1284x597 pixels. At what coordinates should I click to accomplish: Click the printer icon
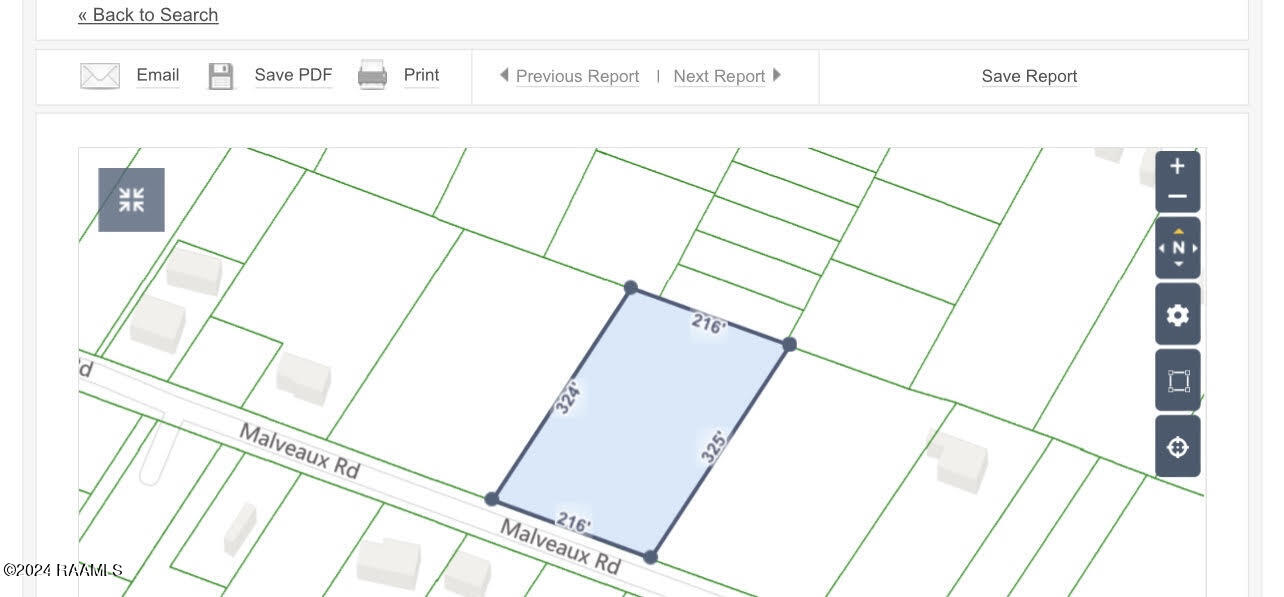372,75
